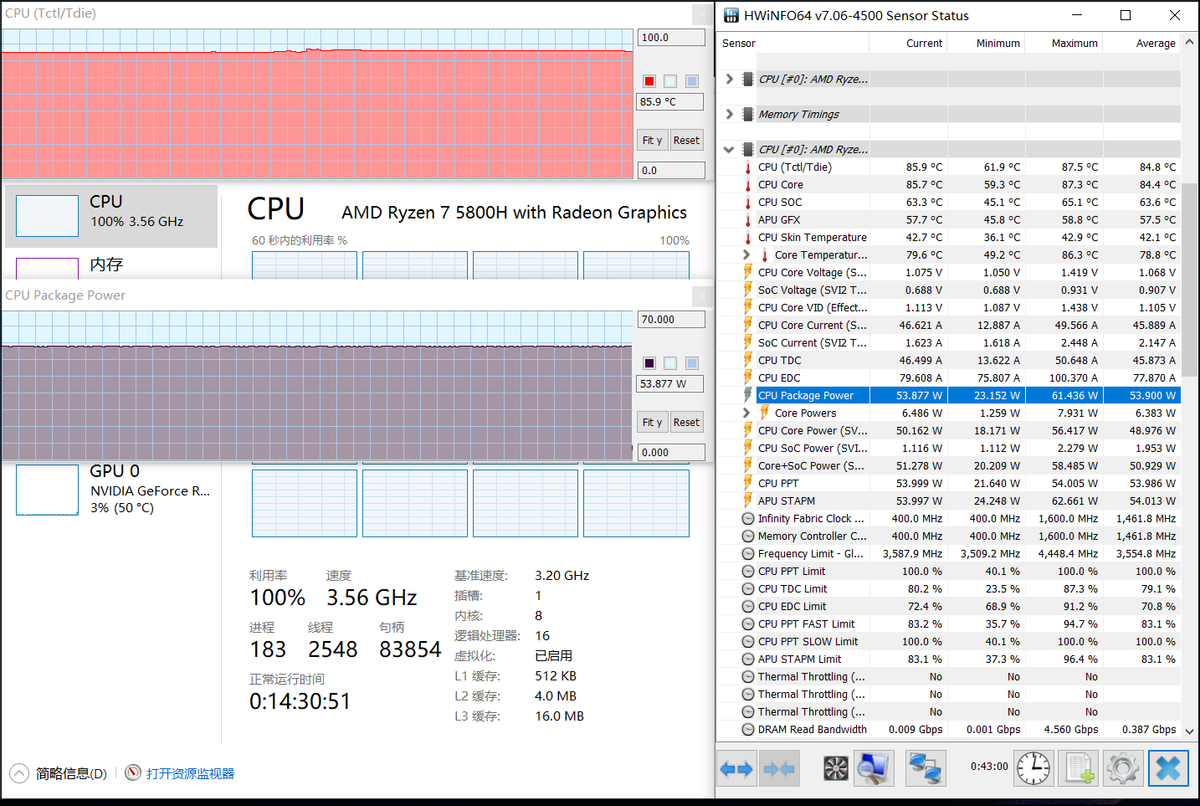Select the CPU PPT FAST Limit row
The image size is (1200, 806).
point(949,624)
